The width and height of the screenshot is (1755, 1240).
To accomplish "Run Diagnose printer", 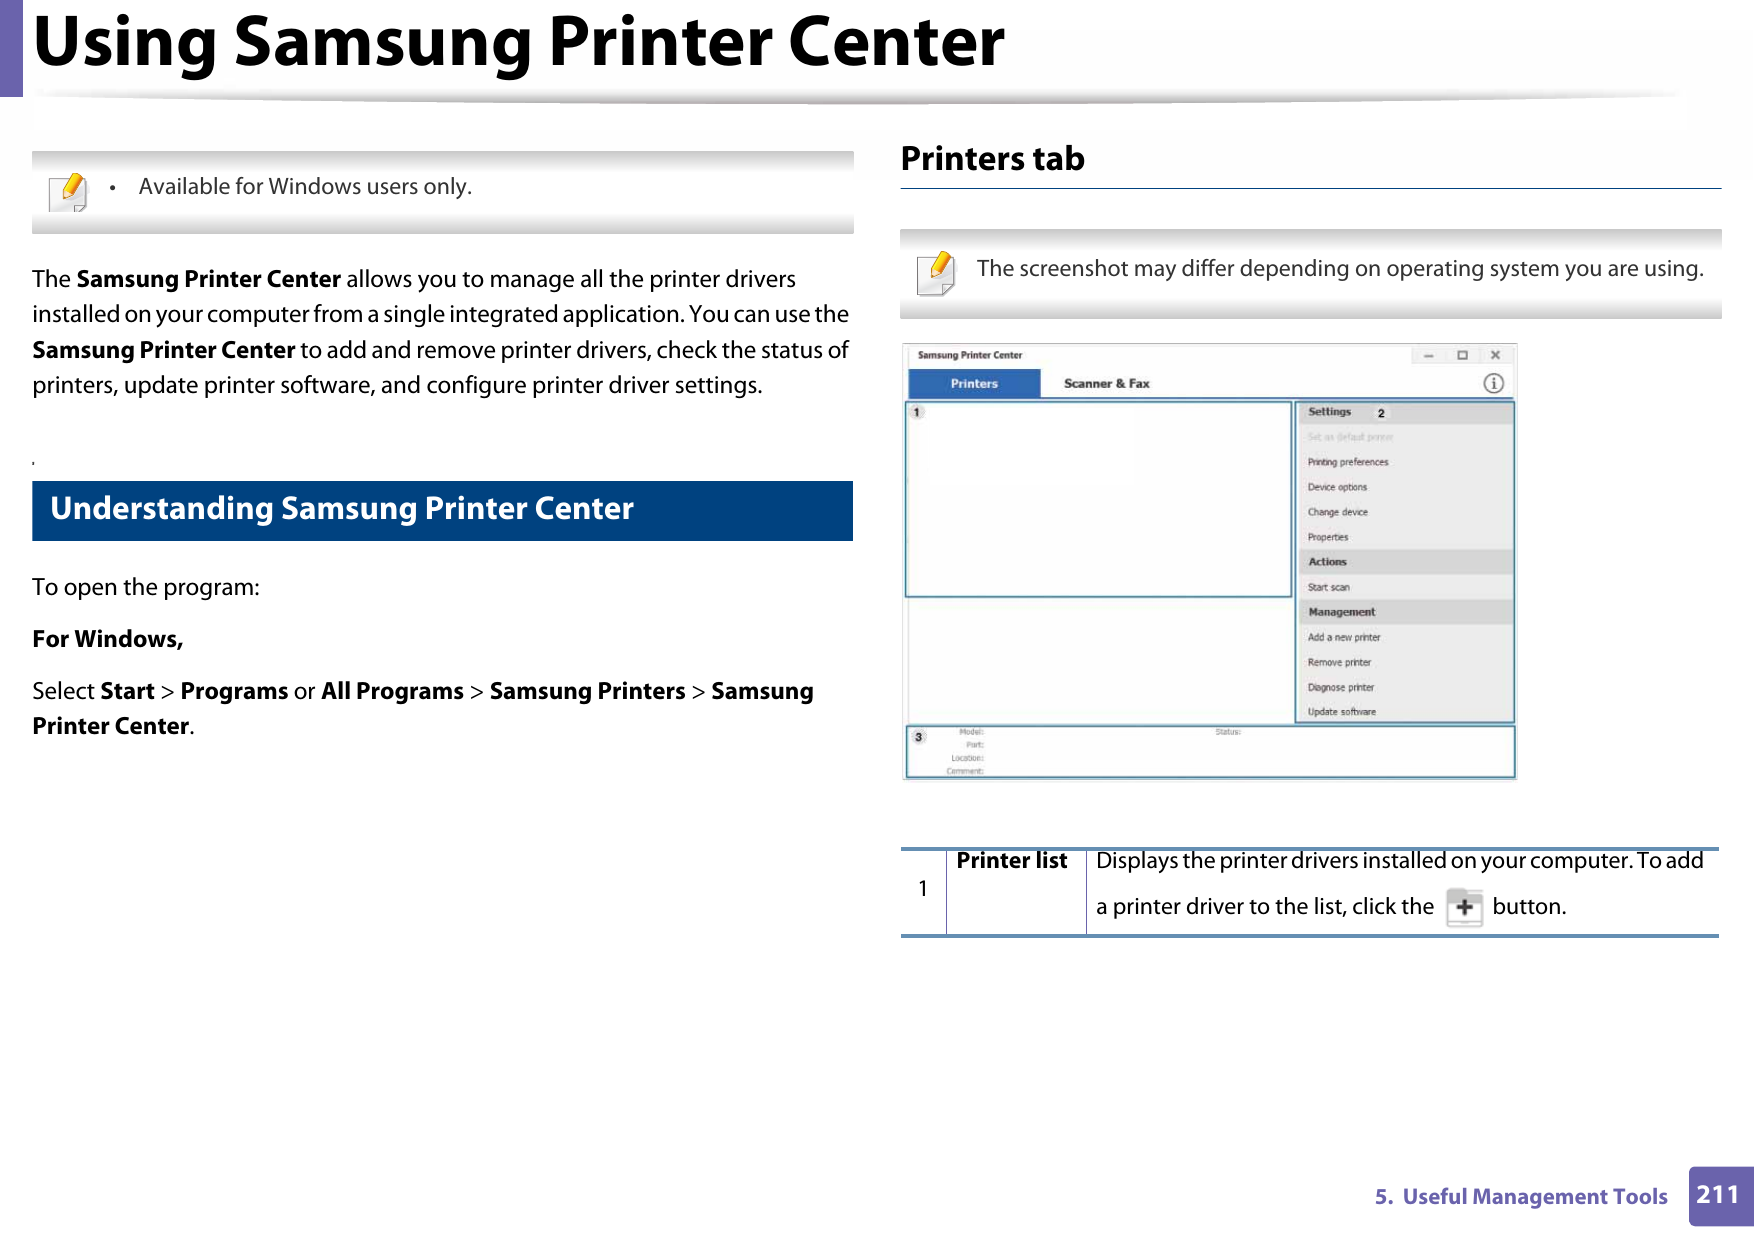I will pos(1340,687).
